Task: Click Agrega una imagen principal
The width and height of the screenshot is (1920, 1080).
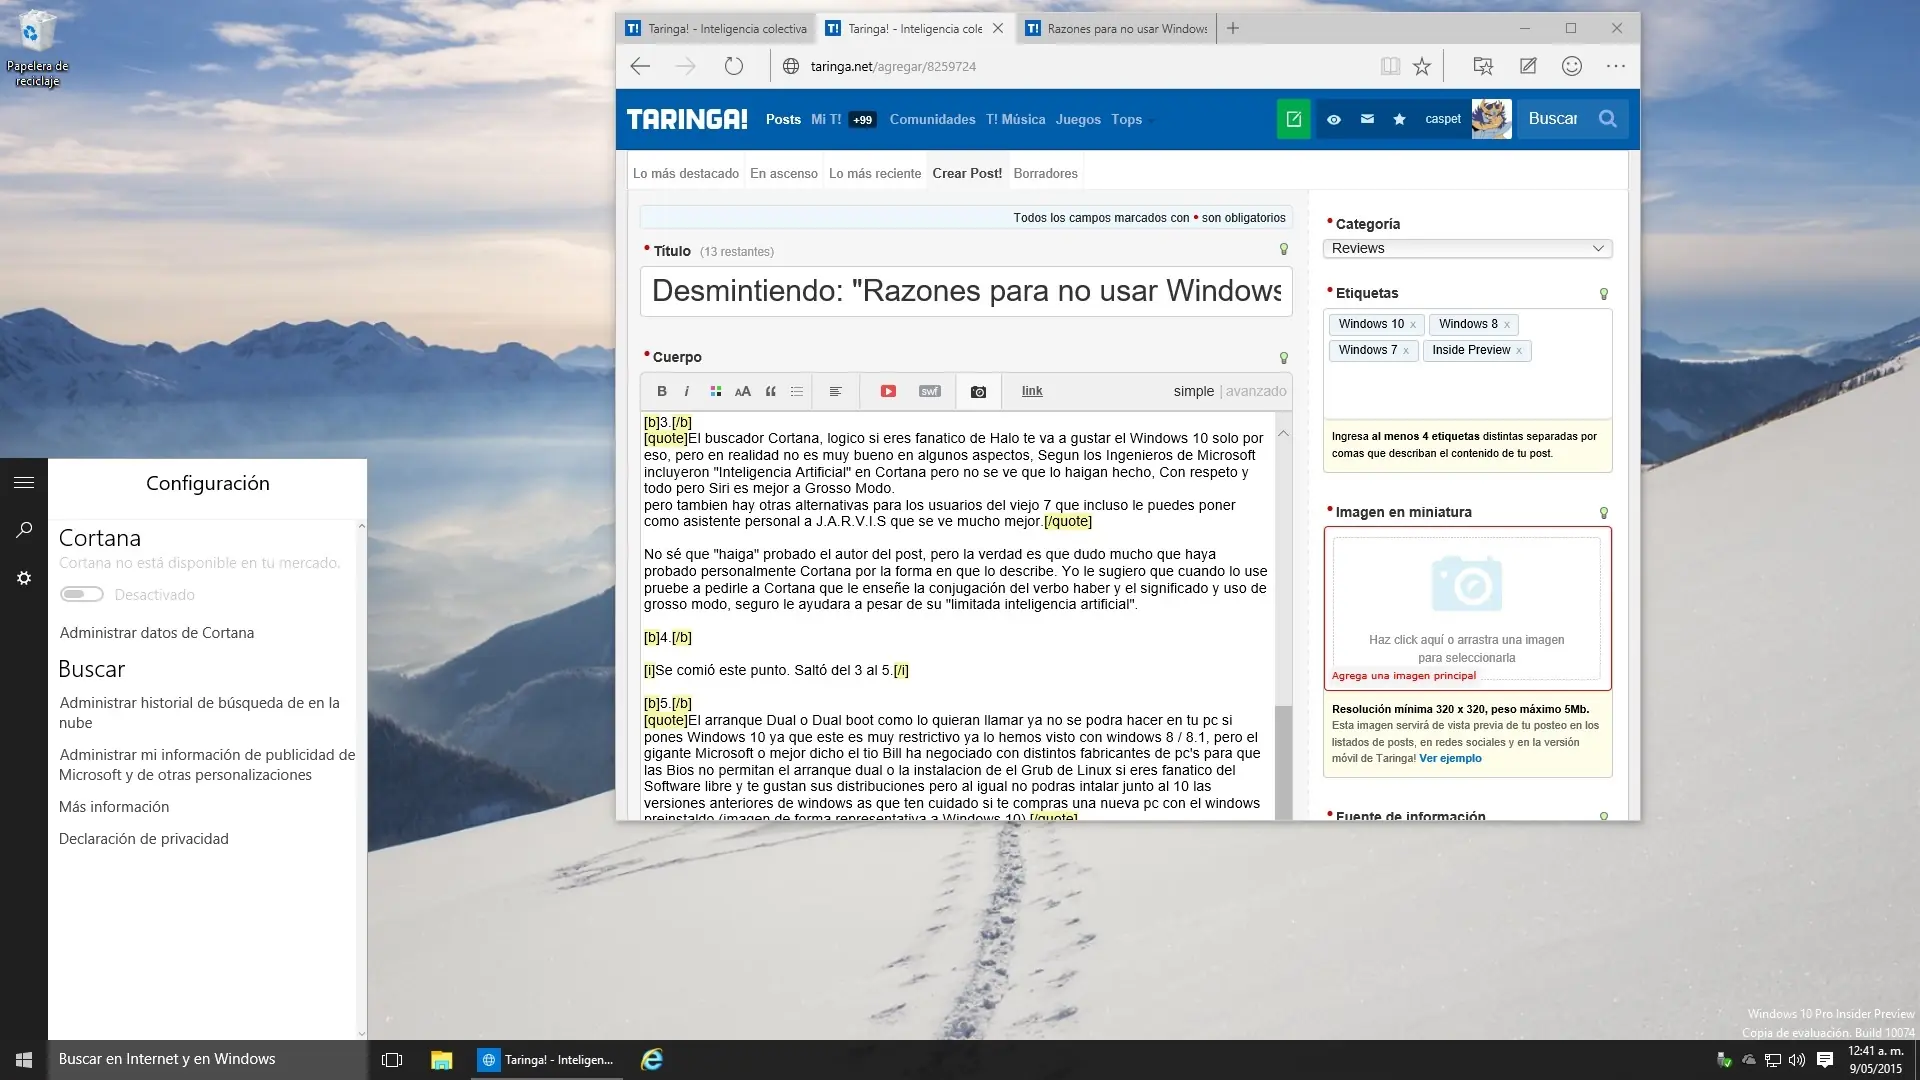Action: click(x=1404, y=676)
